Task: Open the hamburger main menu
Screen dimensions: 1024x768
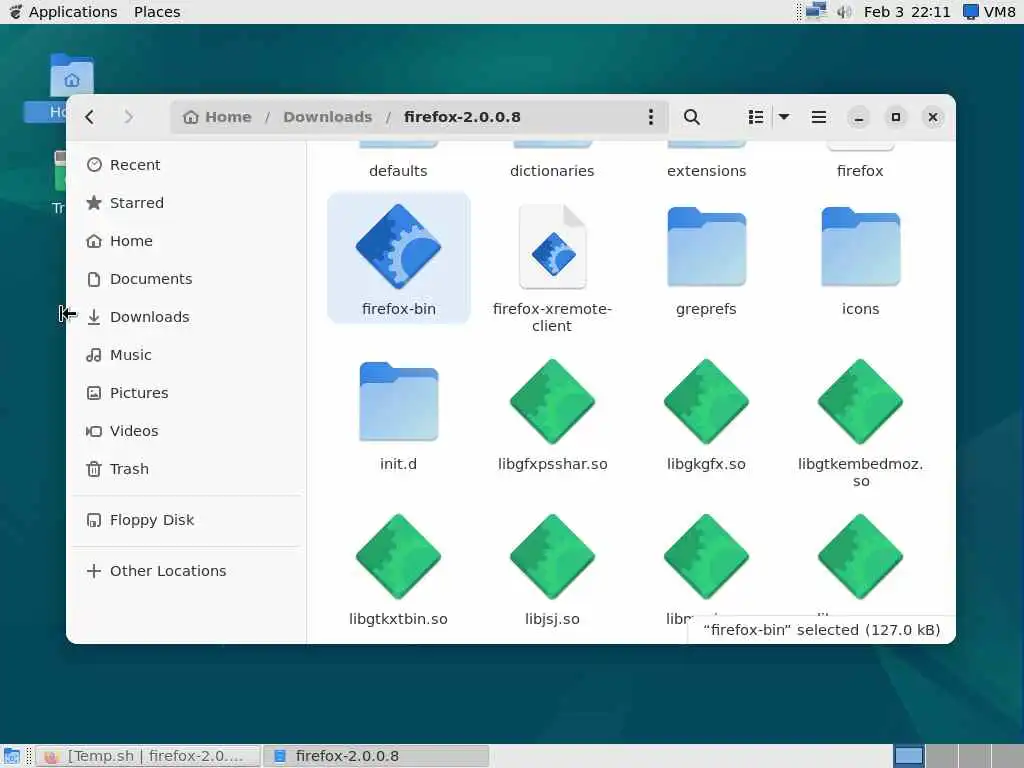Action: coord(818,117)
